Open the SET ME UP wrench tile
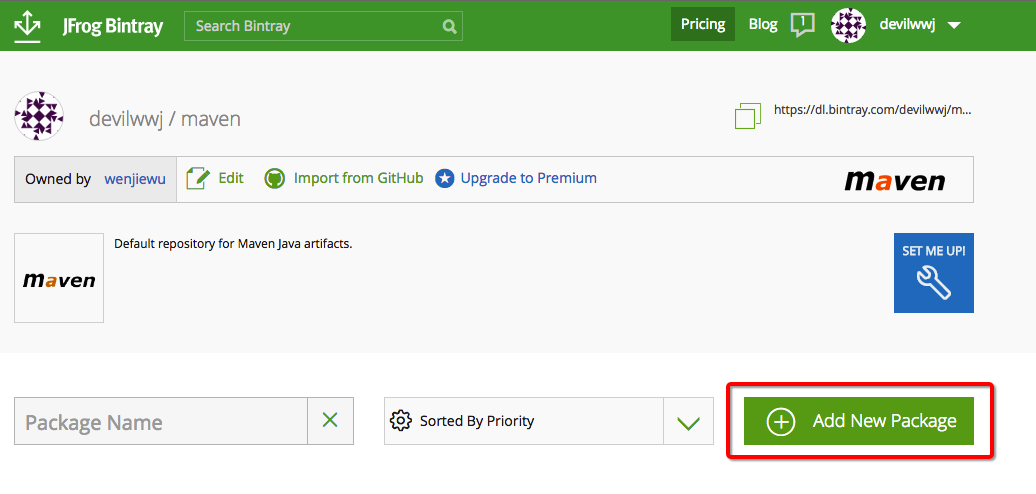 pos(933,273)
